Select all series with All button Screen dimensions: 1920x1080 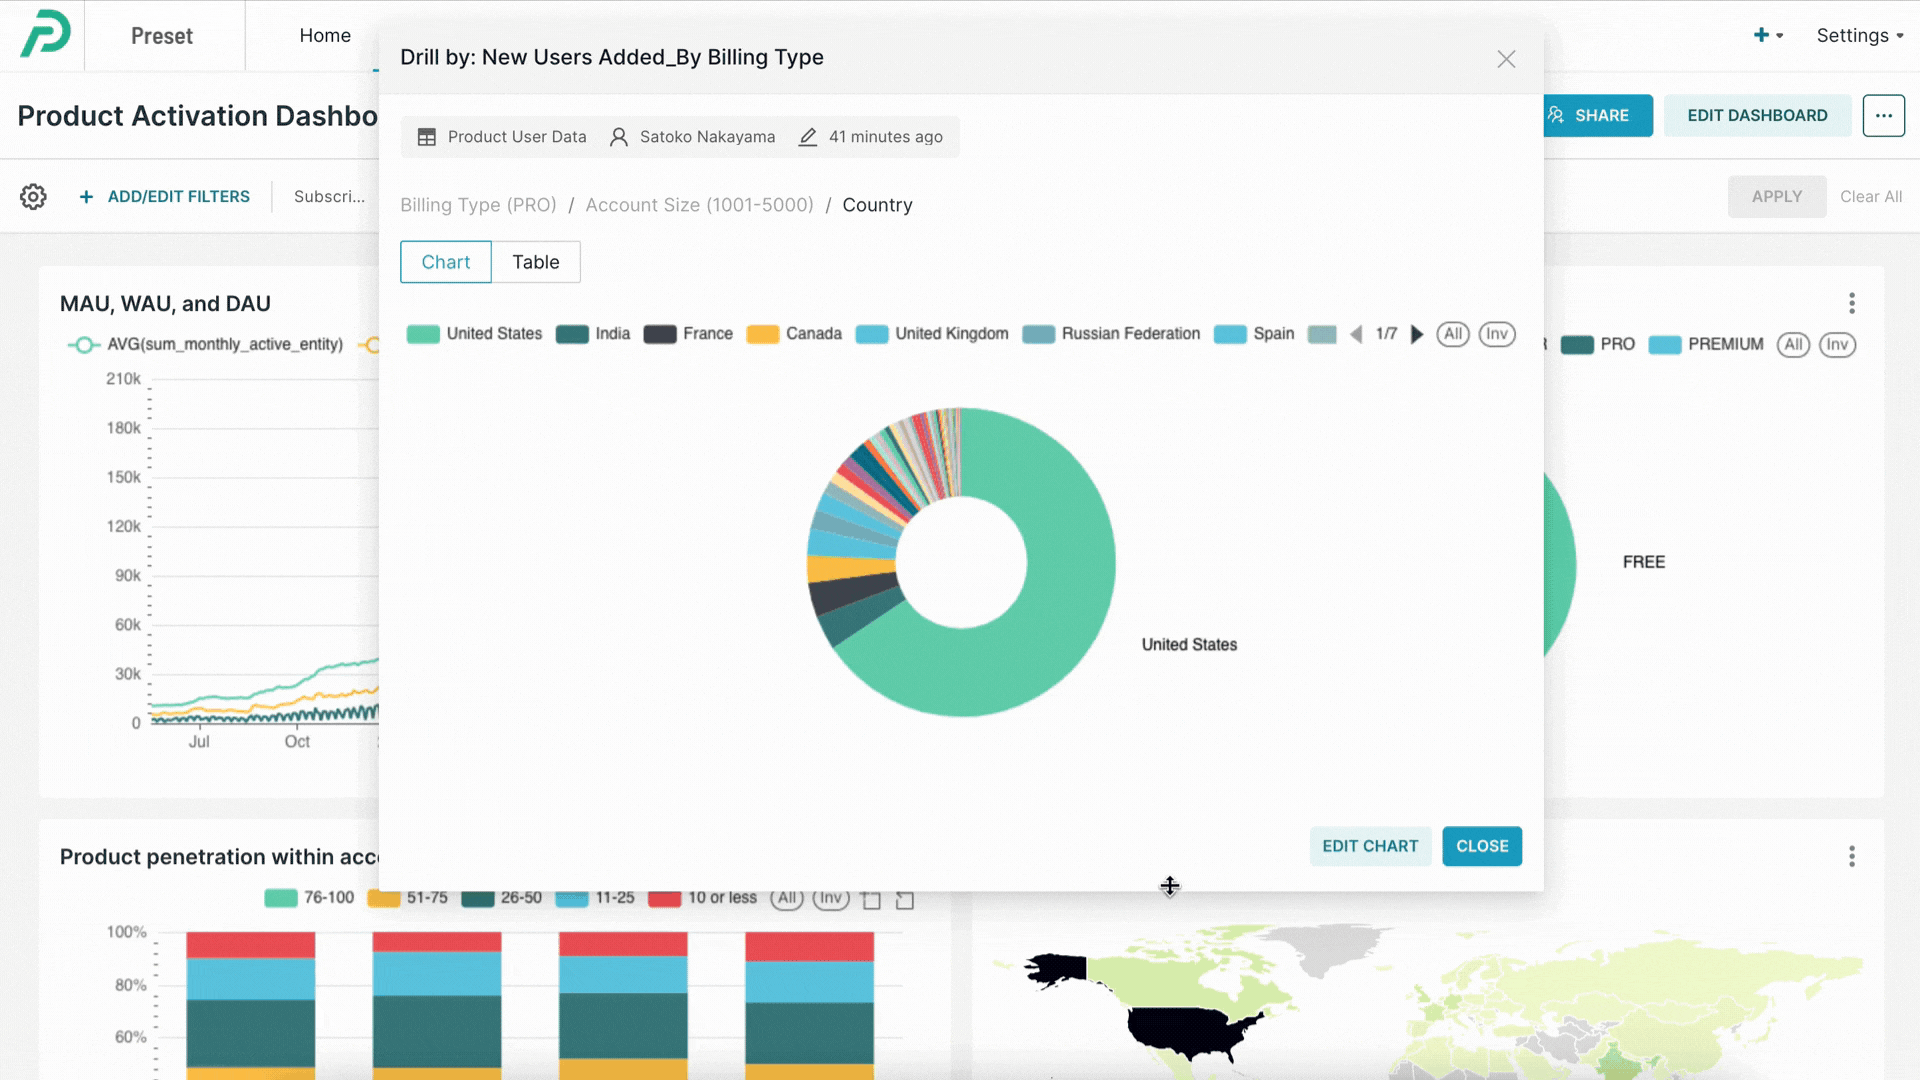point(1452,334)
